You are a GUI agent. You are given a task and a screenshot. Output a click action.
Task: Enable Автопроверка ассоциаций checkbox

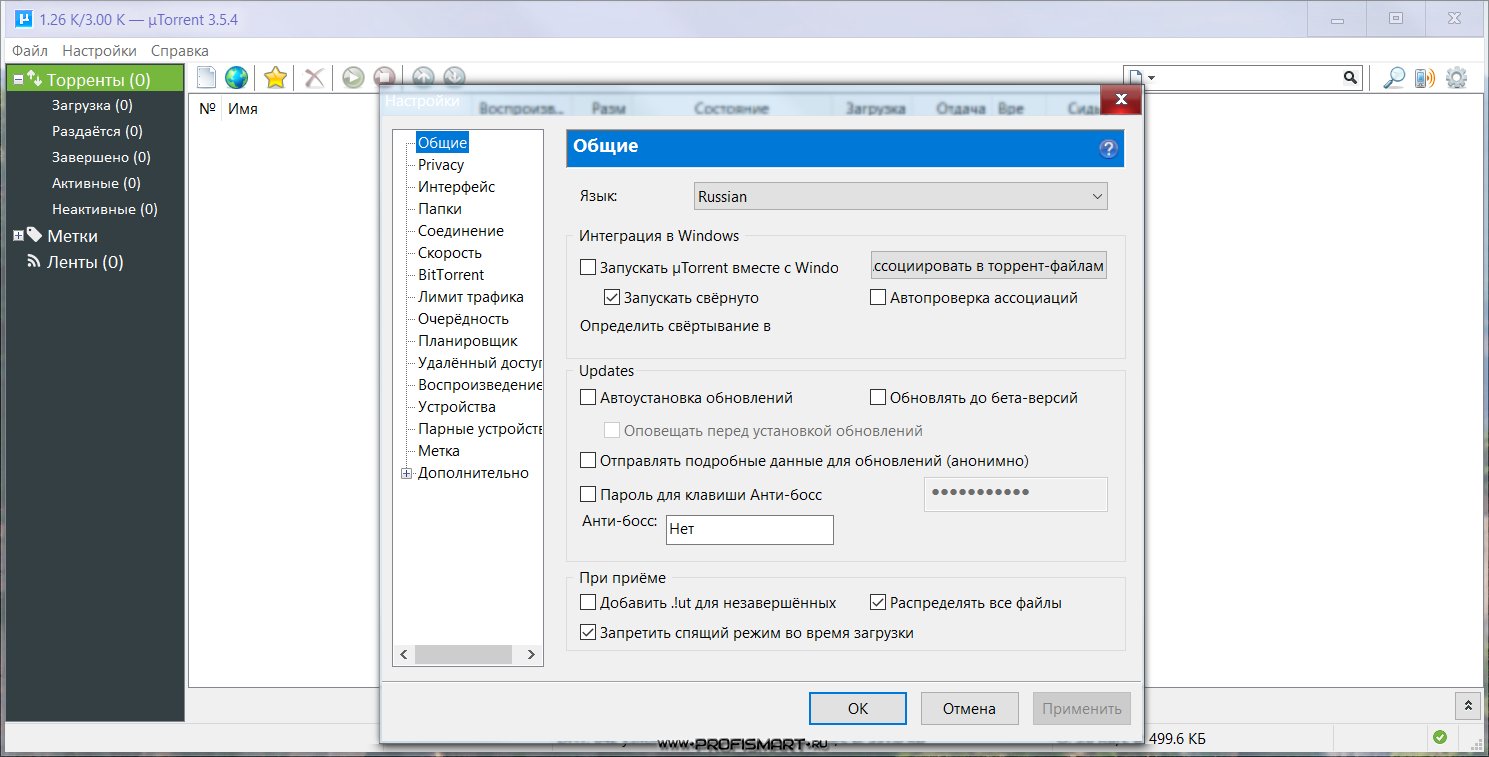tap(878, 297)
